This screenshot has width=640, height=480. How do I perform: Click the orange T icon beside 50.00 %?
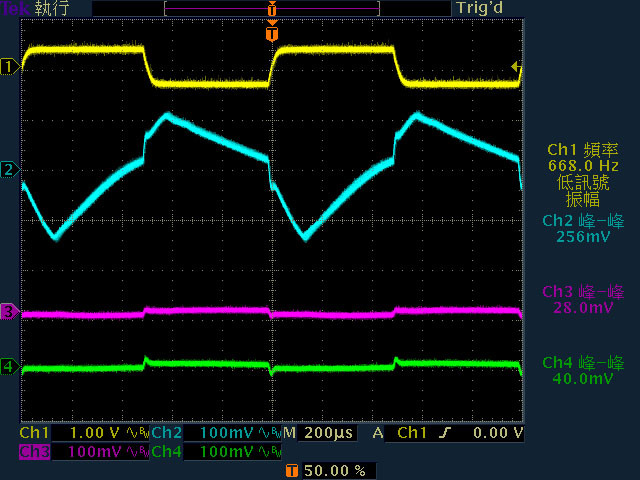click(x=291, y=471)
